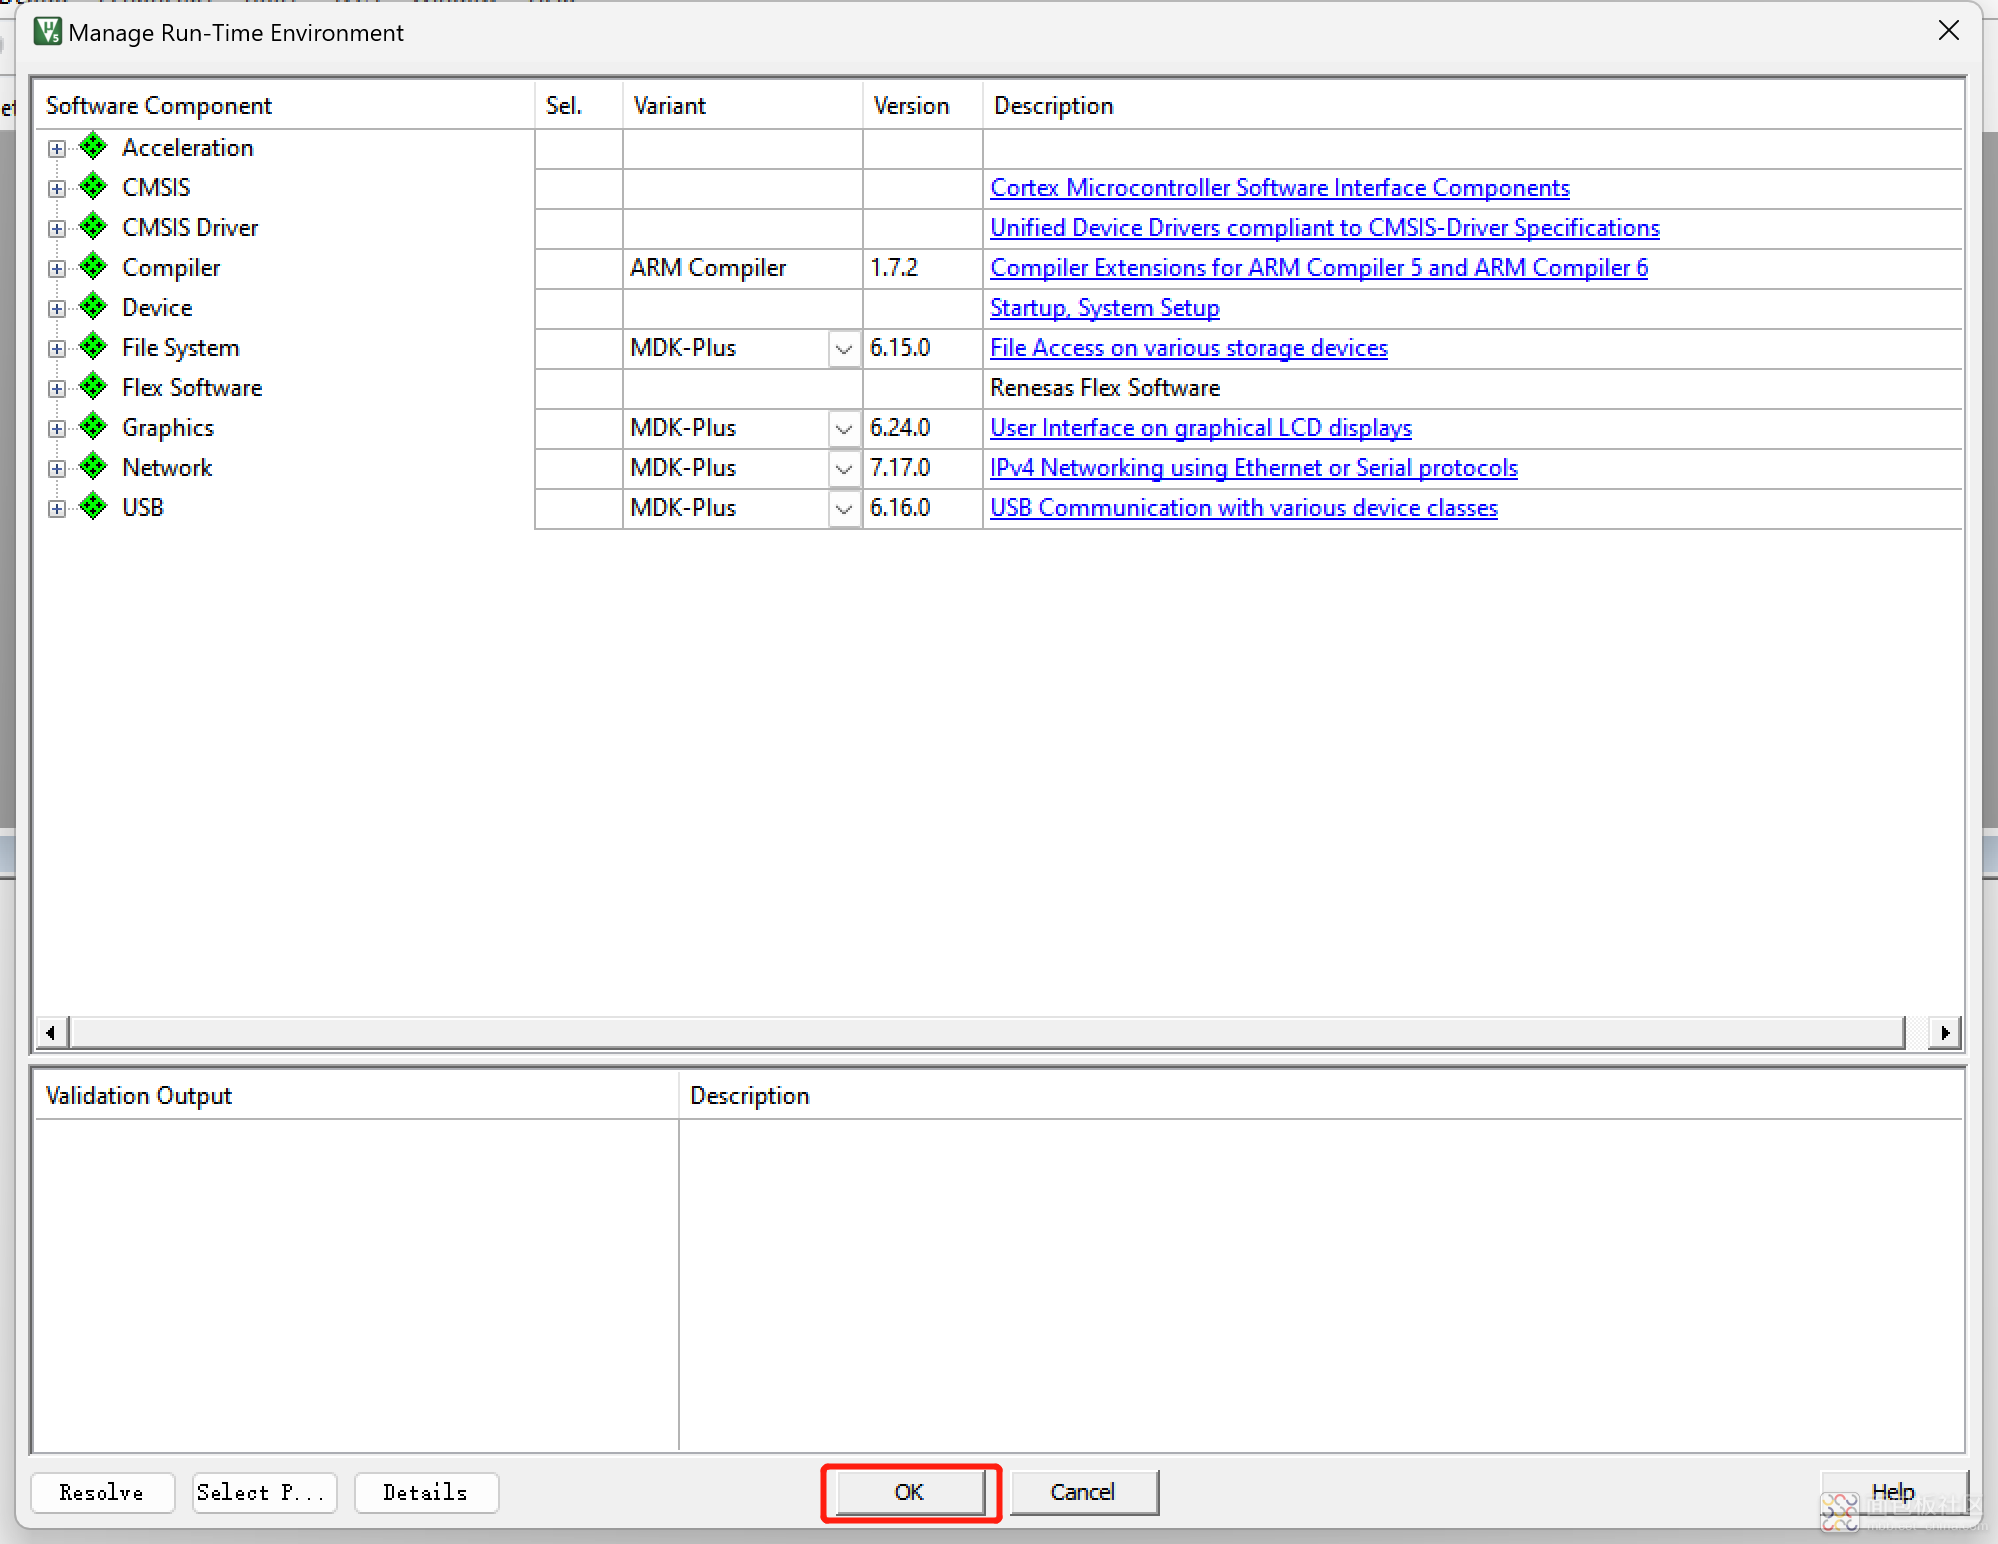Open Cortex Microcontroller Software Interface Components link
The image size is (1998, 1544).
(x=1280, y=188)
